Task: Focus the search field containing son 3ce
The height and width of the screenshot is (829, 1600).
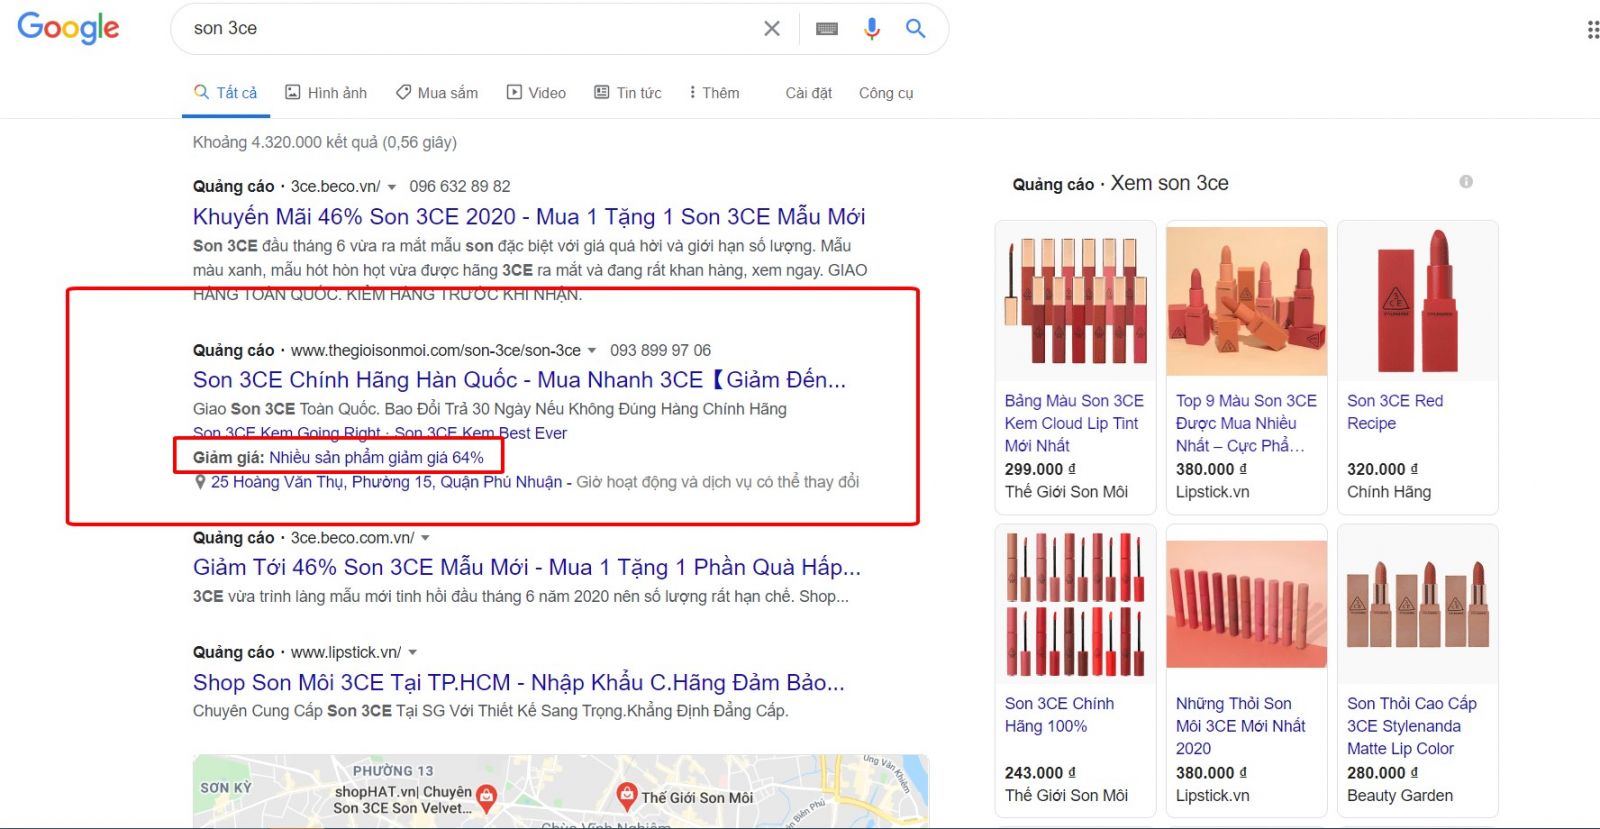Action: 470,29
